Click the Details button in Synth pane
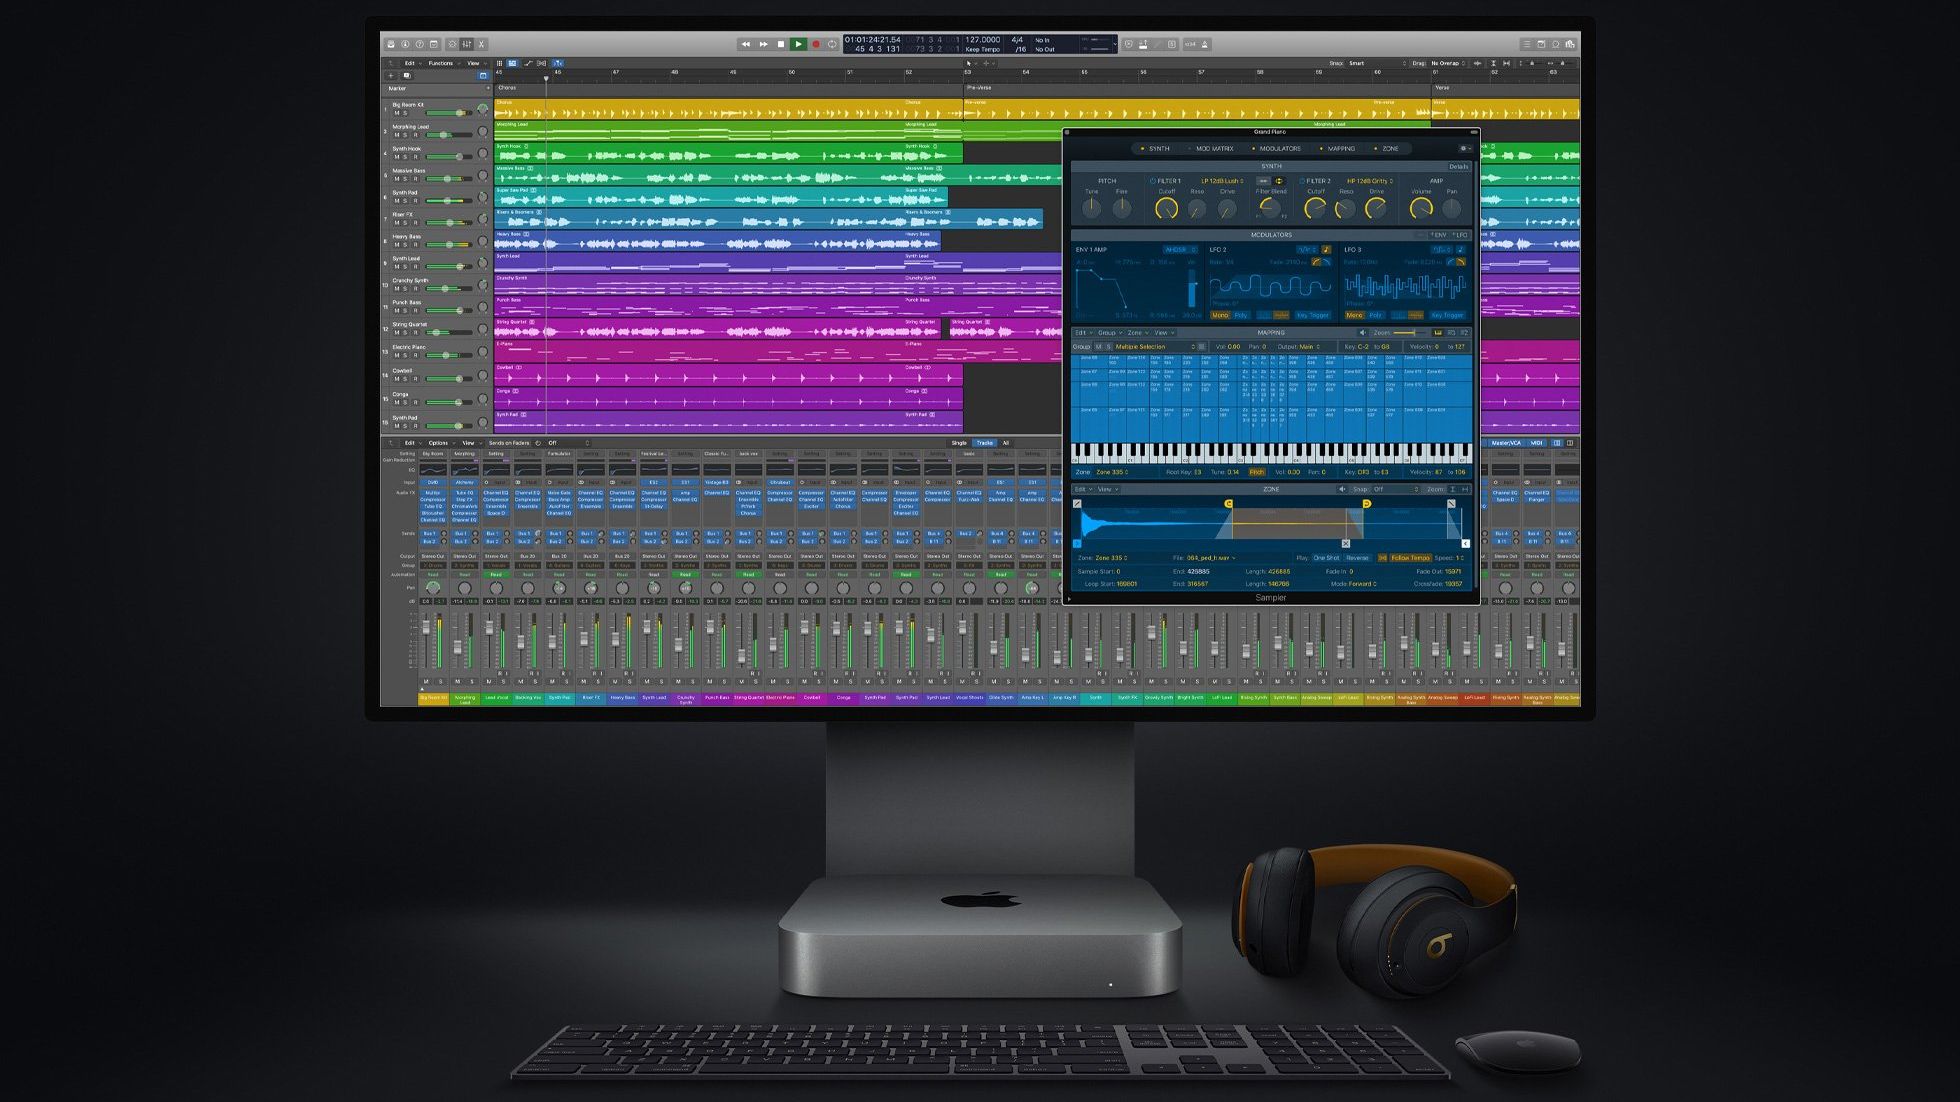 pos(1458,166)
